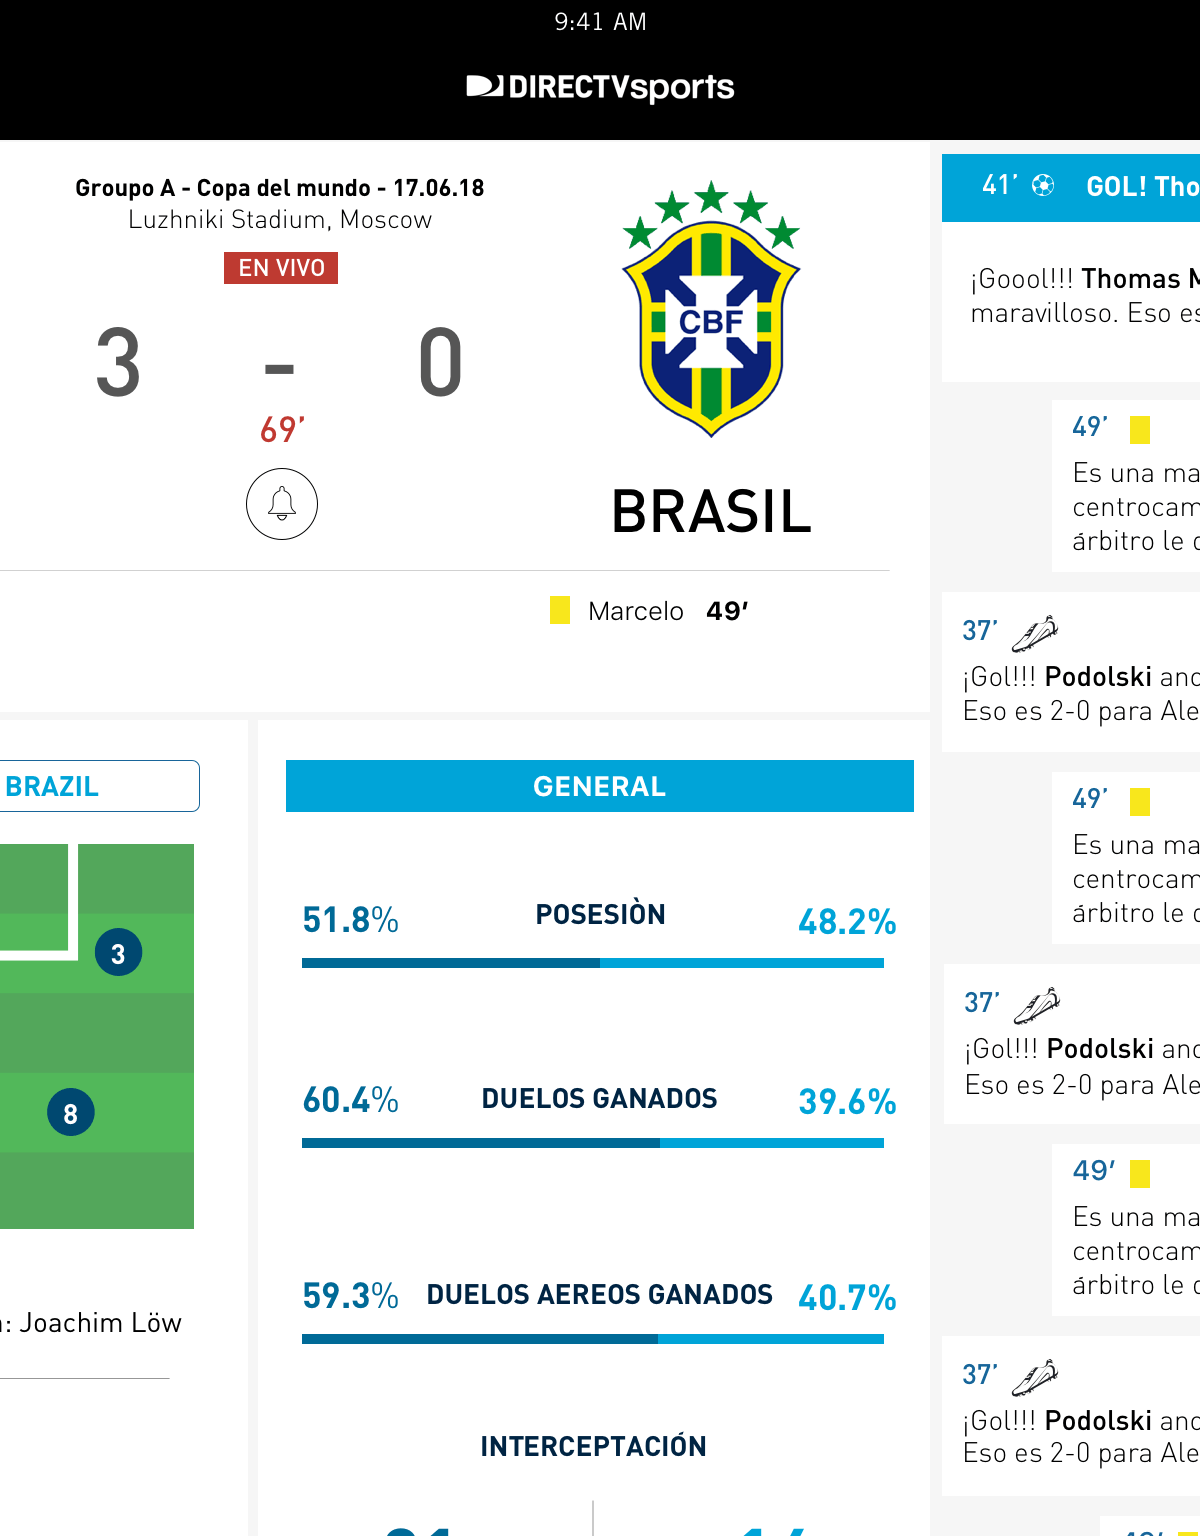Tap the DIRECTV Sports logo
Image resolution: width=1200 pixels, height=1536 pixels.
point(600,87)
